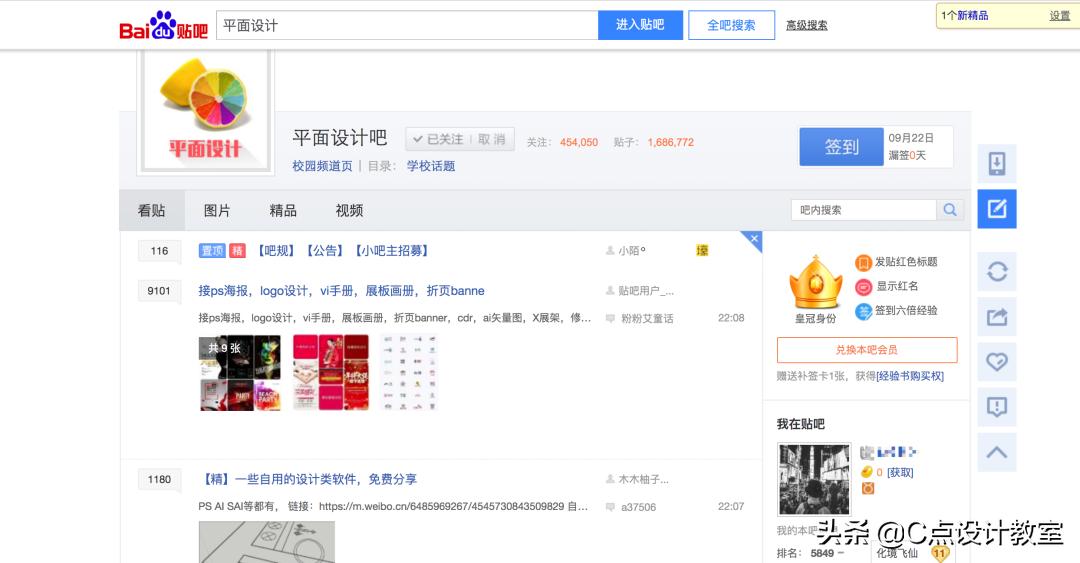Click the 全吧搜索 button
1080x563 pixels.
[731, 25]
